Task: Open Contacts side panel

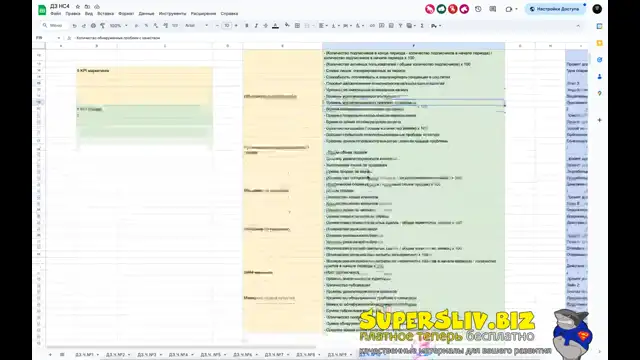Action: (x=600, y=76)
